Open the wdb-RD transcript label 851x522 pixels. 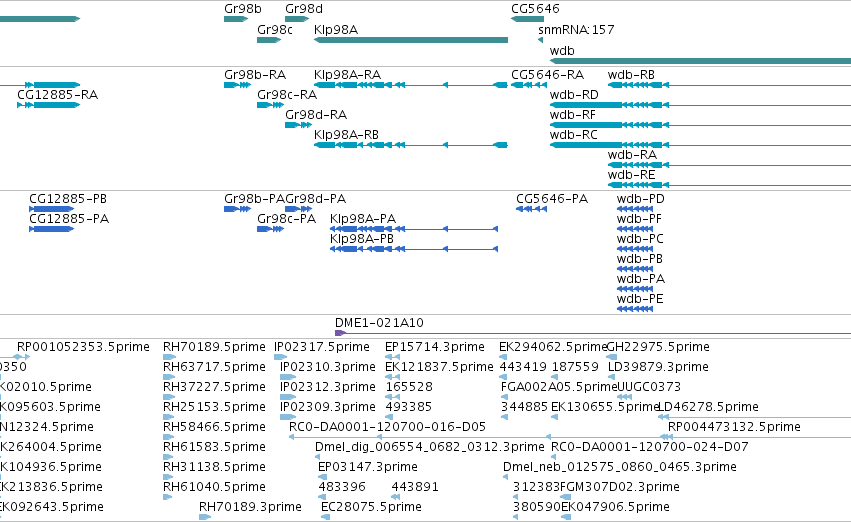(574, 94)
